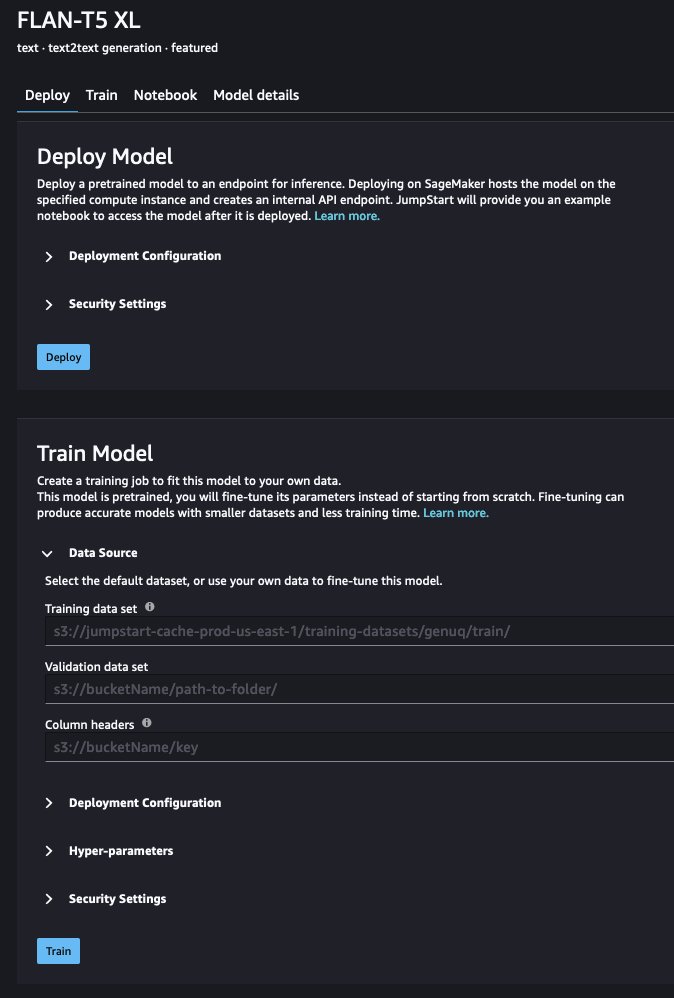Open the Notebook tab
Viewport: 674px width, 998px height.
point(165,95)
